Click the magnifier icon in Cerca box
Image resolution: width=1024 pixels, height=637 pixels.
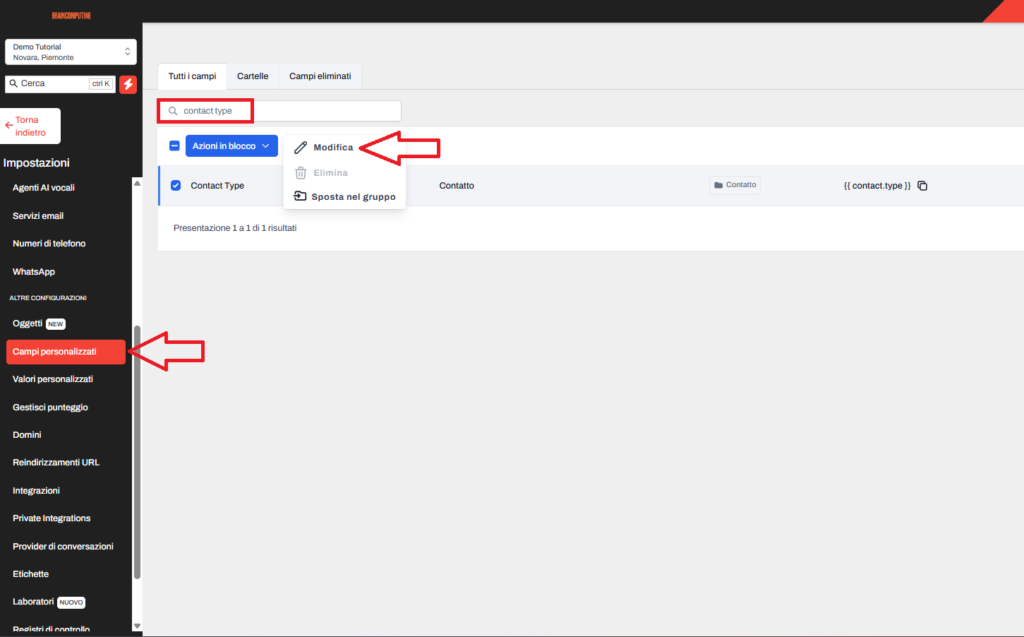(x=13, y=84)
